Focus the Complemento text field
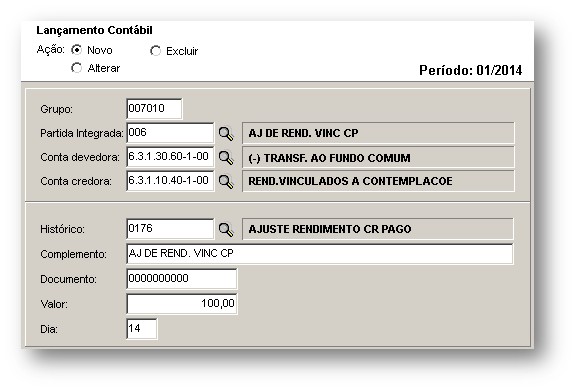Screen dimensions: 576x391 pyautogui.click(x=320, y=254)
